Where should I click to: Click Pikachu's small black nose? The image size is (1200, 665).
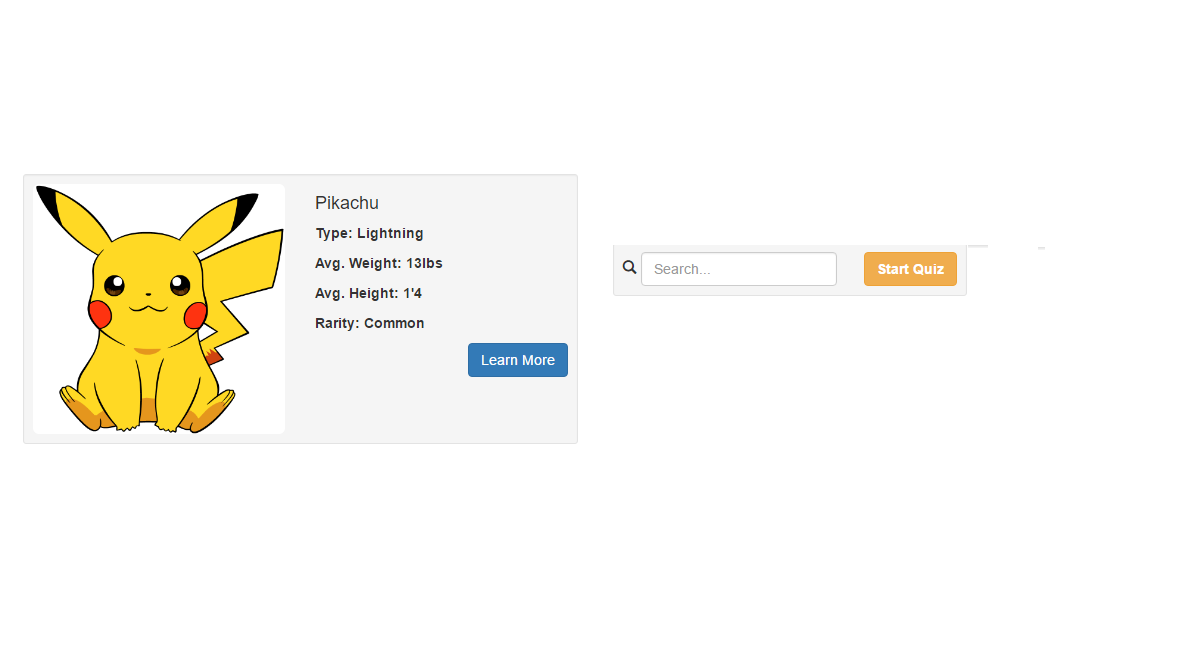coord(147,295)
